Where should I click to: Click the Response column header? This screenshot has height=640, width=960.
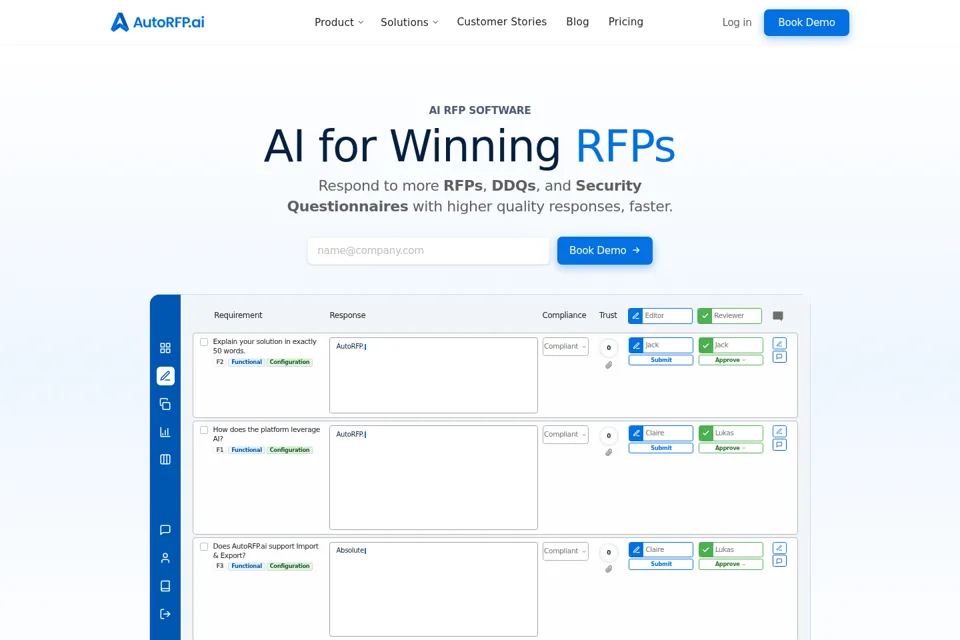click(x=347, y=315)
